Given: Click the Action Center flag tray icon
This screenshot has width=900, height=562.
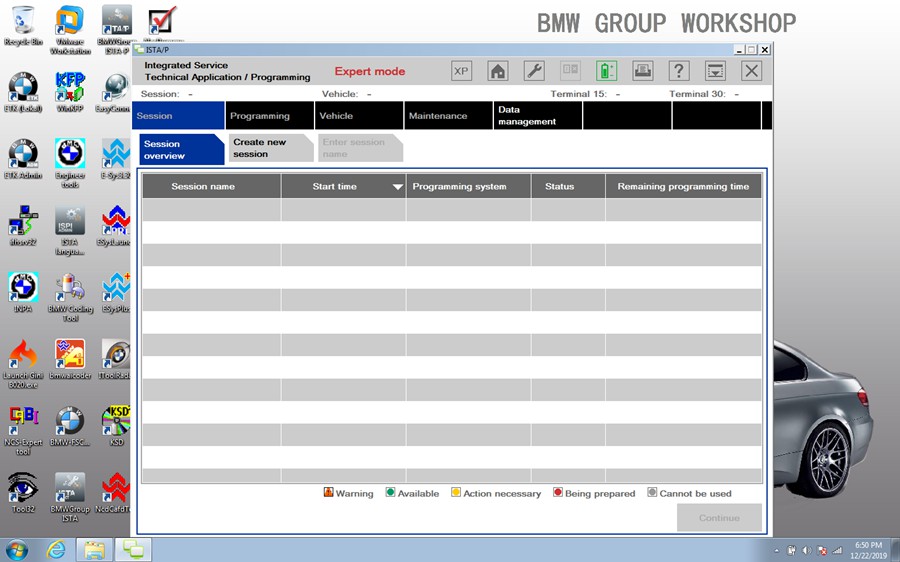Looking at the screenshot, I should click(821, 550).
